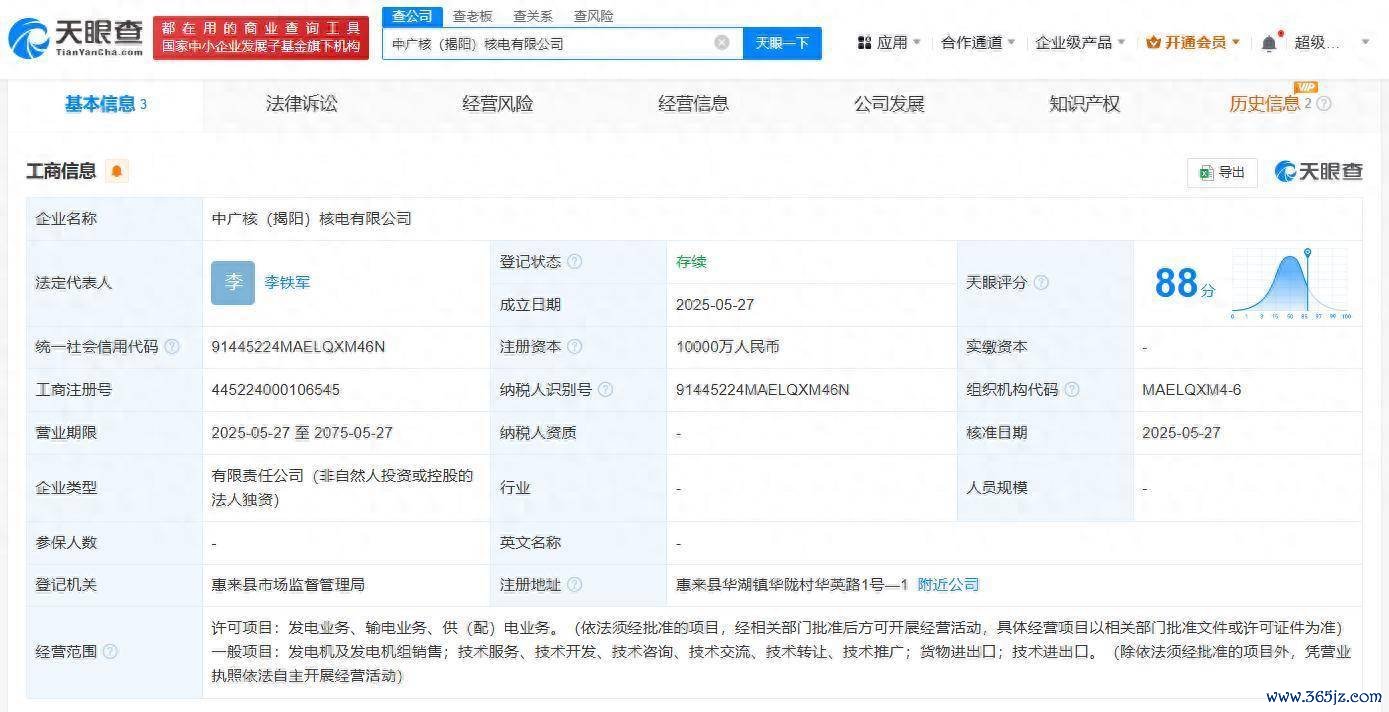The image size is (1389, 712).
Task: Switch to the 历史信息 tab
Action: (1264, 104)
